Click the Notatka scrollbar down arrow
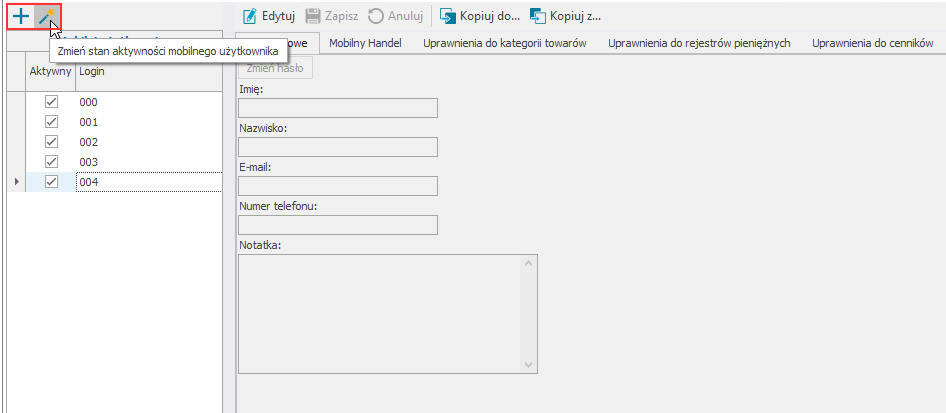Image resolution: width=946 pixels, height=413 pixels. 529,366
